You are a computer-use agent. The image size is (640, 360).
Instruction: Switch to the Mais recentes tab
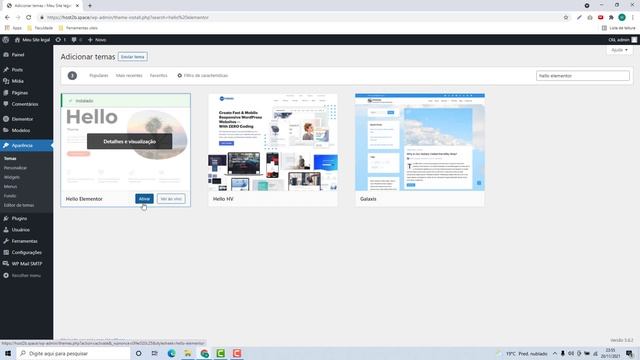point(129,76)
